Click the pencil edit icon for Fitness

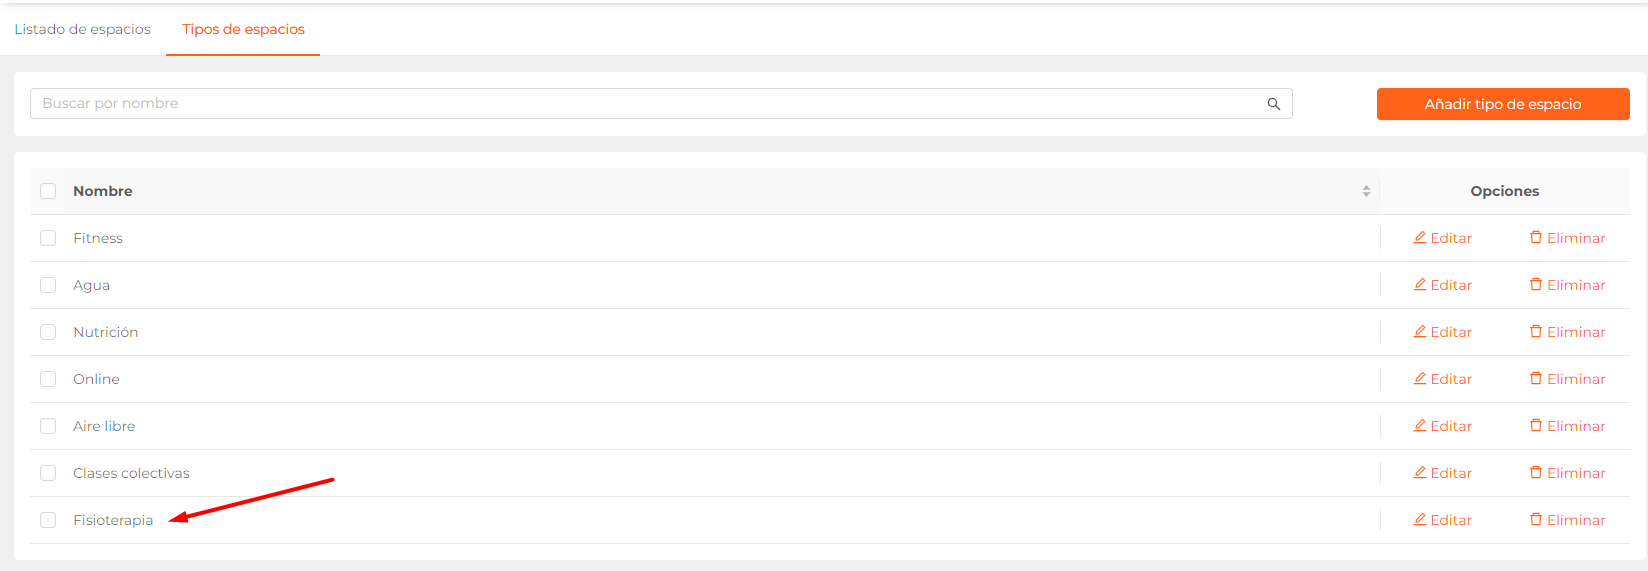click(x=1420, y=237)
